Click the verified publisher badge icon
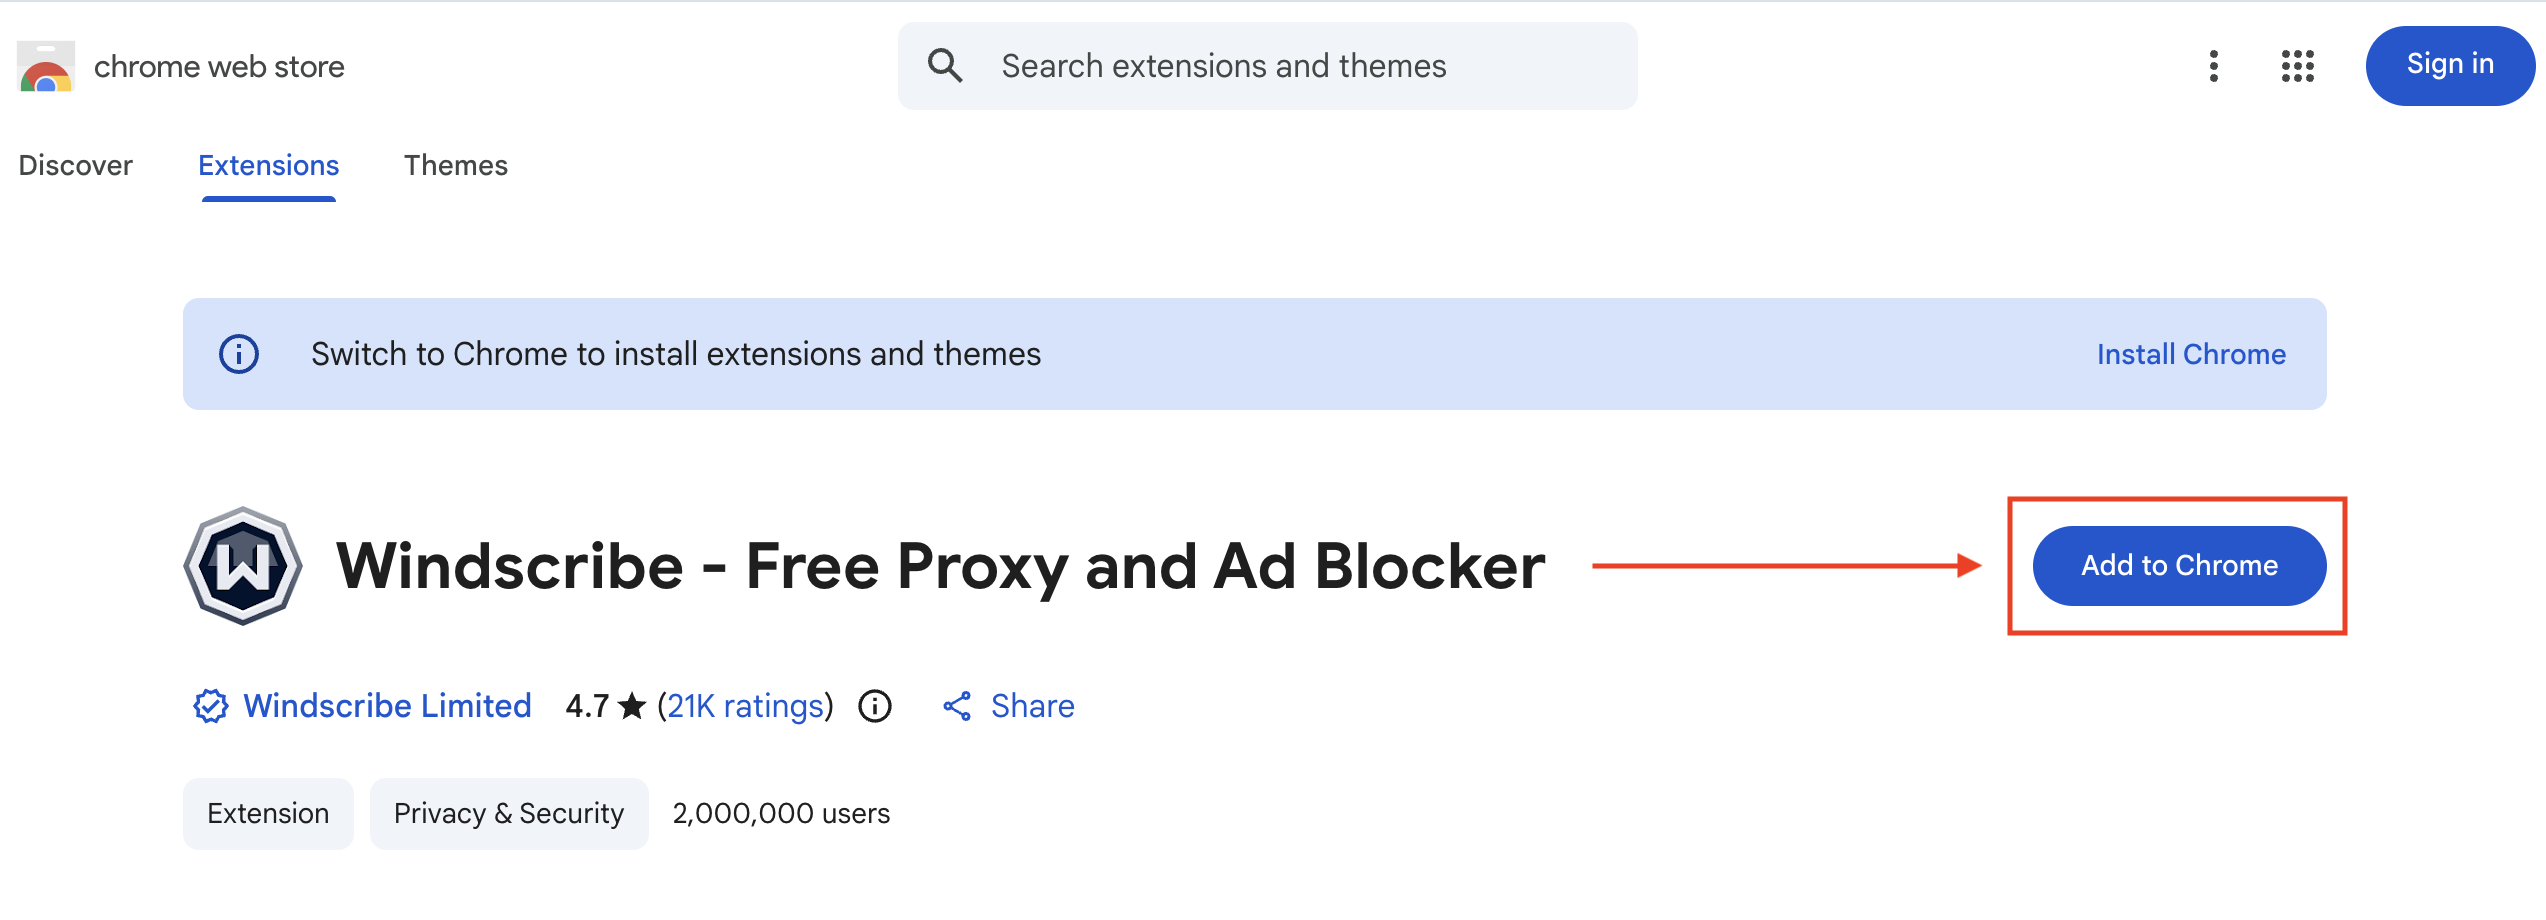 211,706
